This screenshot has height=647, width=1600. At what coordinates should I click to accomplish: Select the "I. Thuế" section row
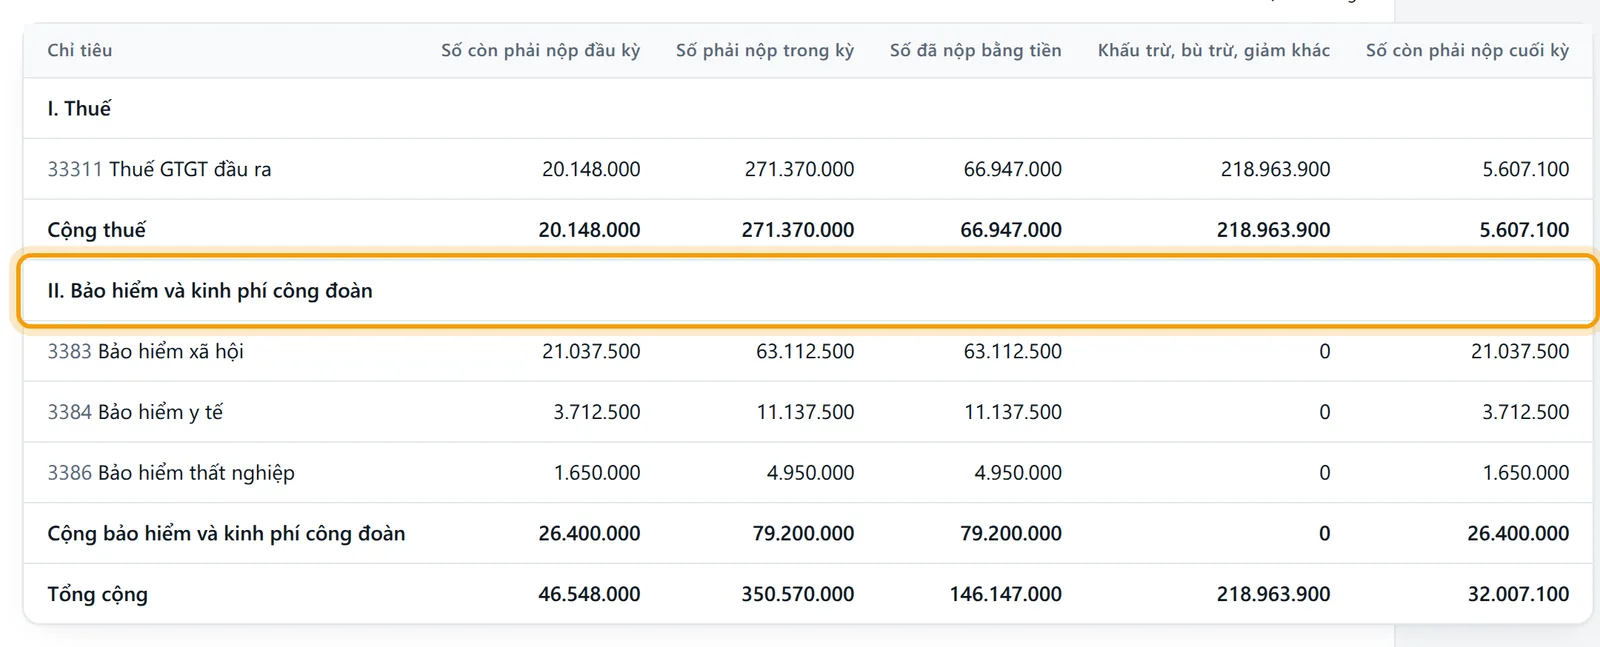(x=808, y=108)
